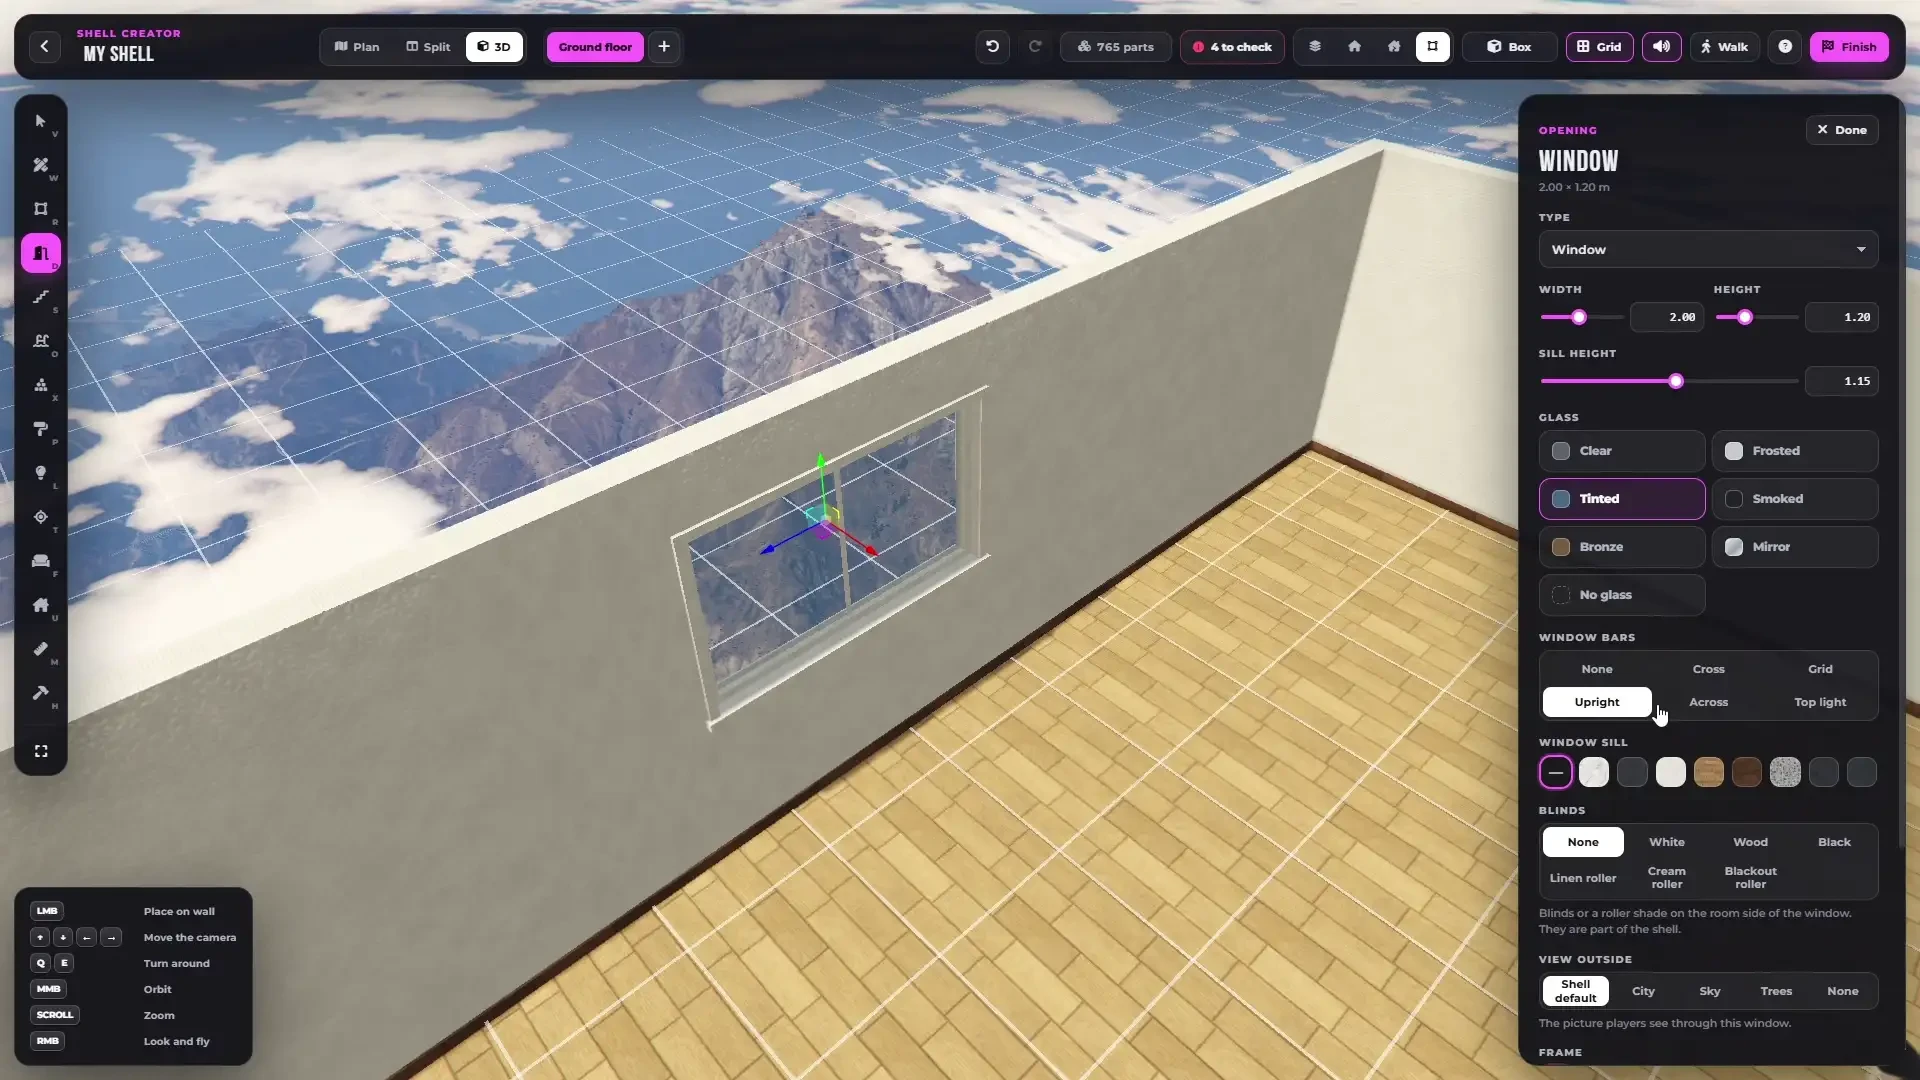Screen dimensions: 1920x1080
Task: Click the sill height slider handle
Action: (x=1676, y=381)
